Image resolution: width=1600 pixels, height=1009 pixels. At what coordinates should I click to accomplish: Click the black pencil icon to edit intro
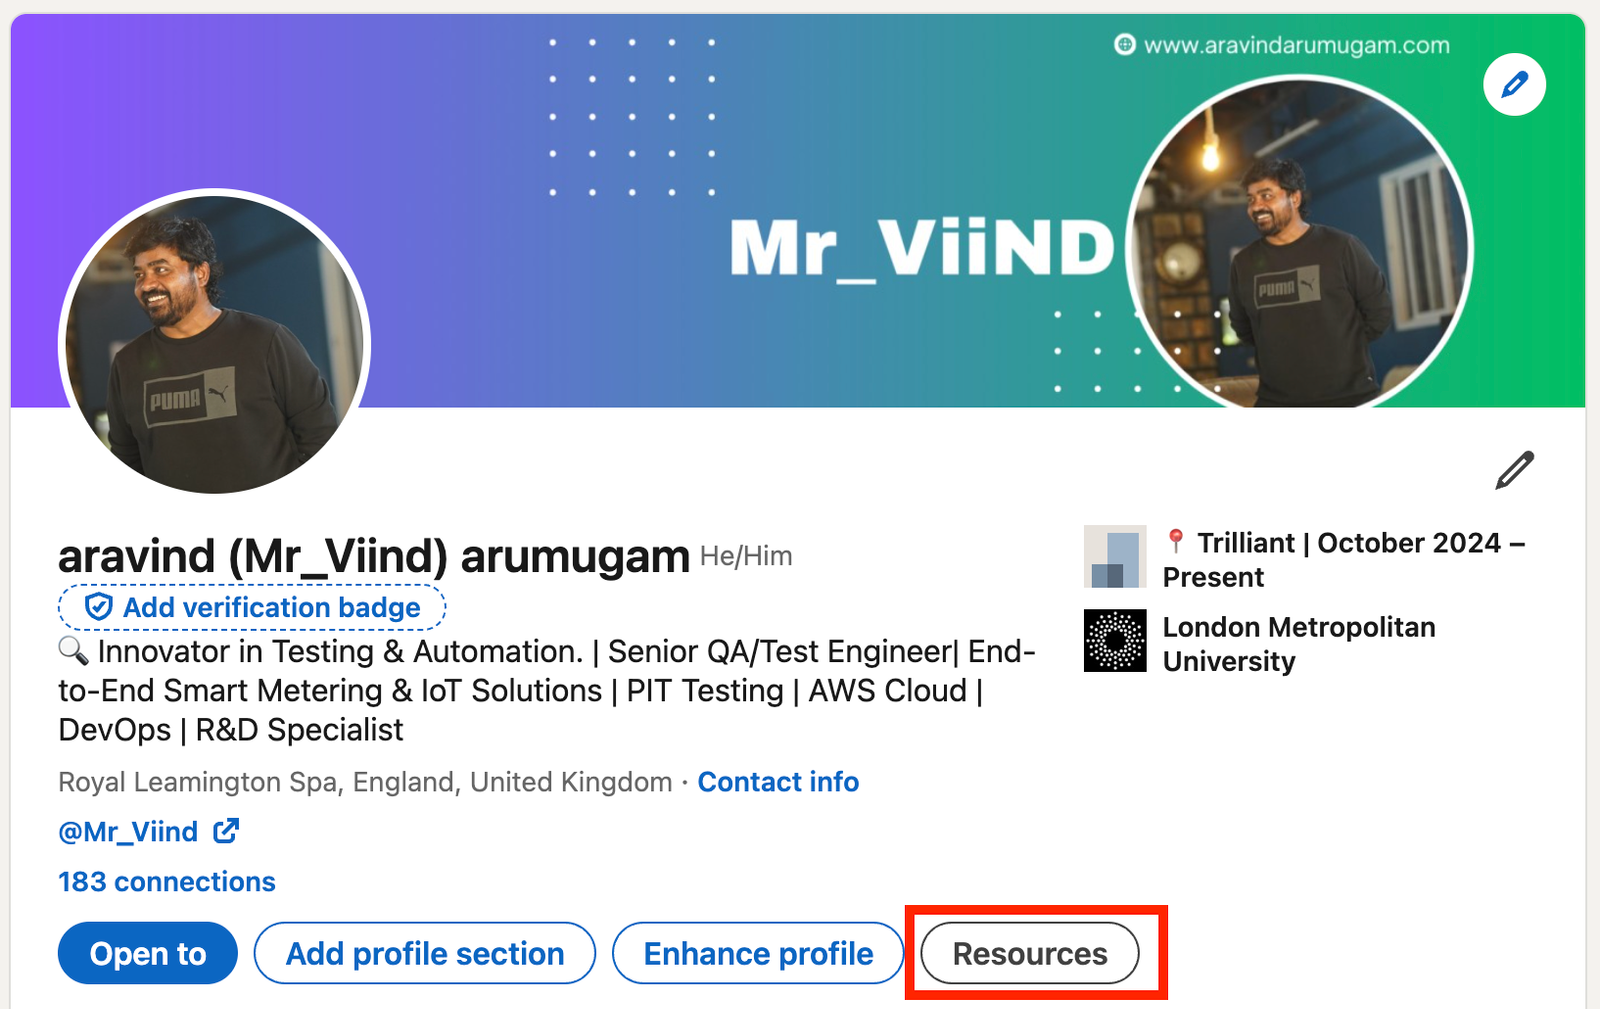tap(1514, 470)
